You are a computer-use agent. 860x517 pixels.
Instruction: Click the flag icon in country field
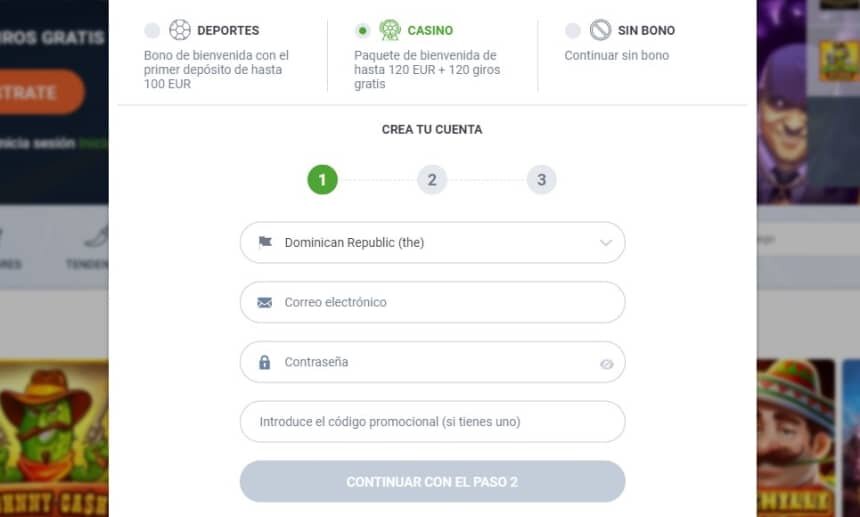tap(265, 242)
